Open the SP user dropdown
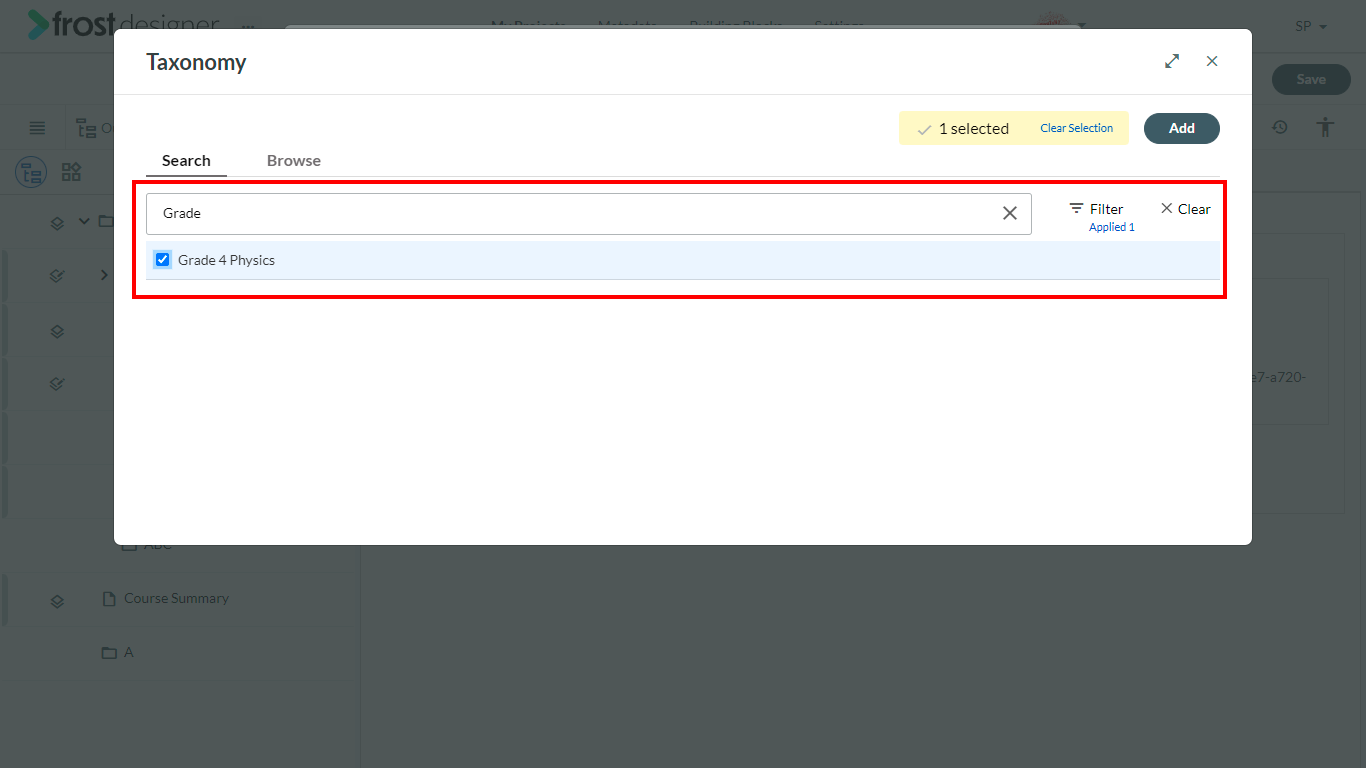Image resolution: width=1366 pixels, height=768 pixels. [1311, 26]
